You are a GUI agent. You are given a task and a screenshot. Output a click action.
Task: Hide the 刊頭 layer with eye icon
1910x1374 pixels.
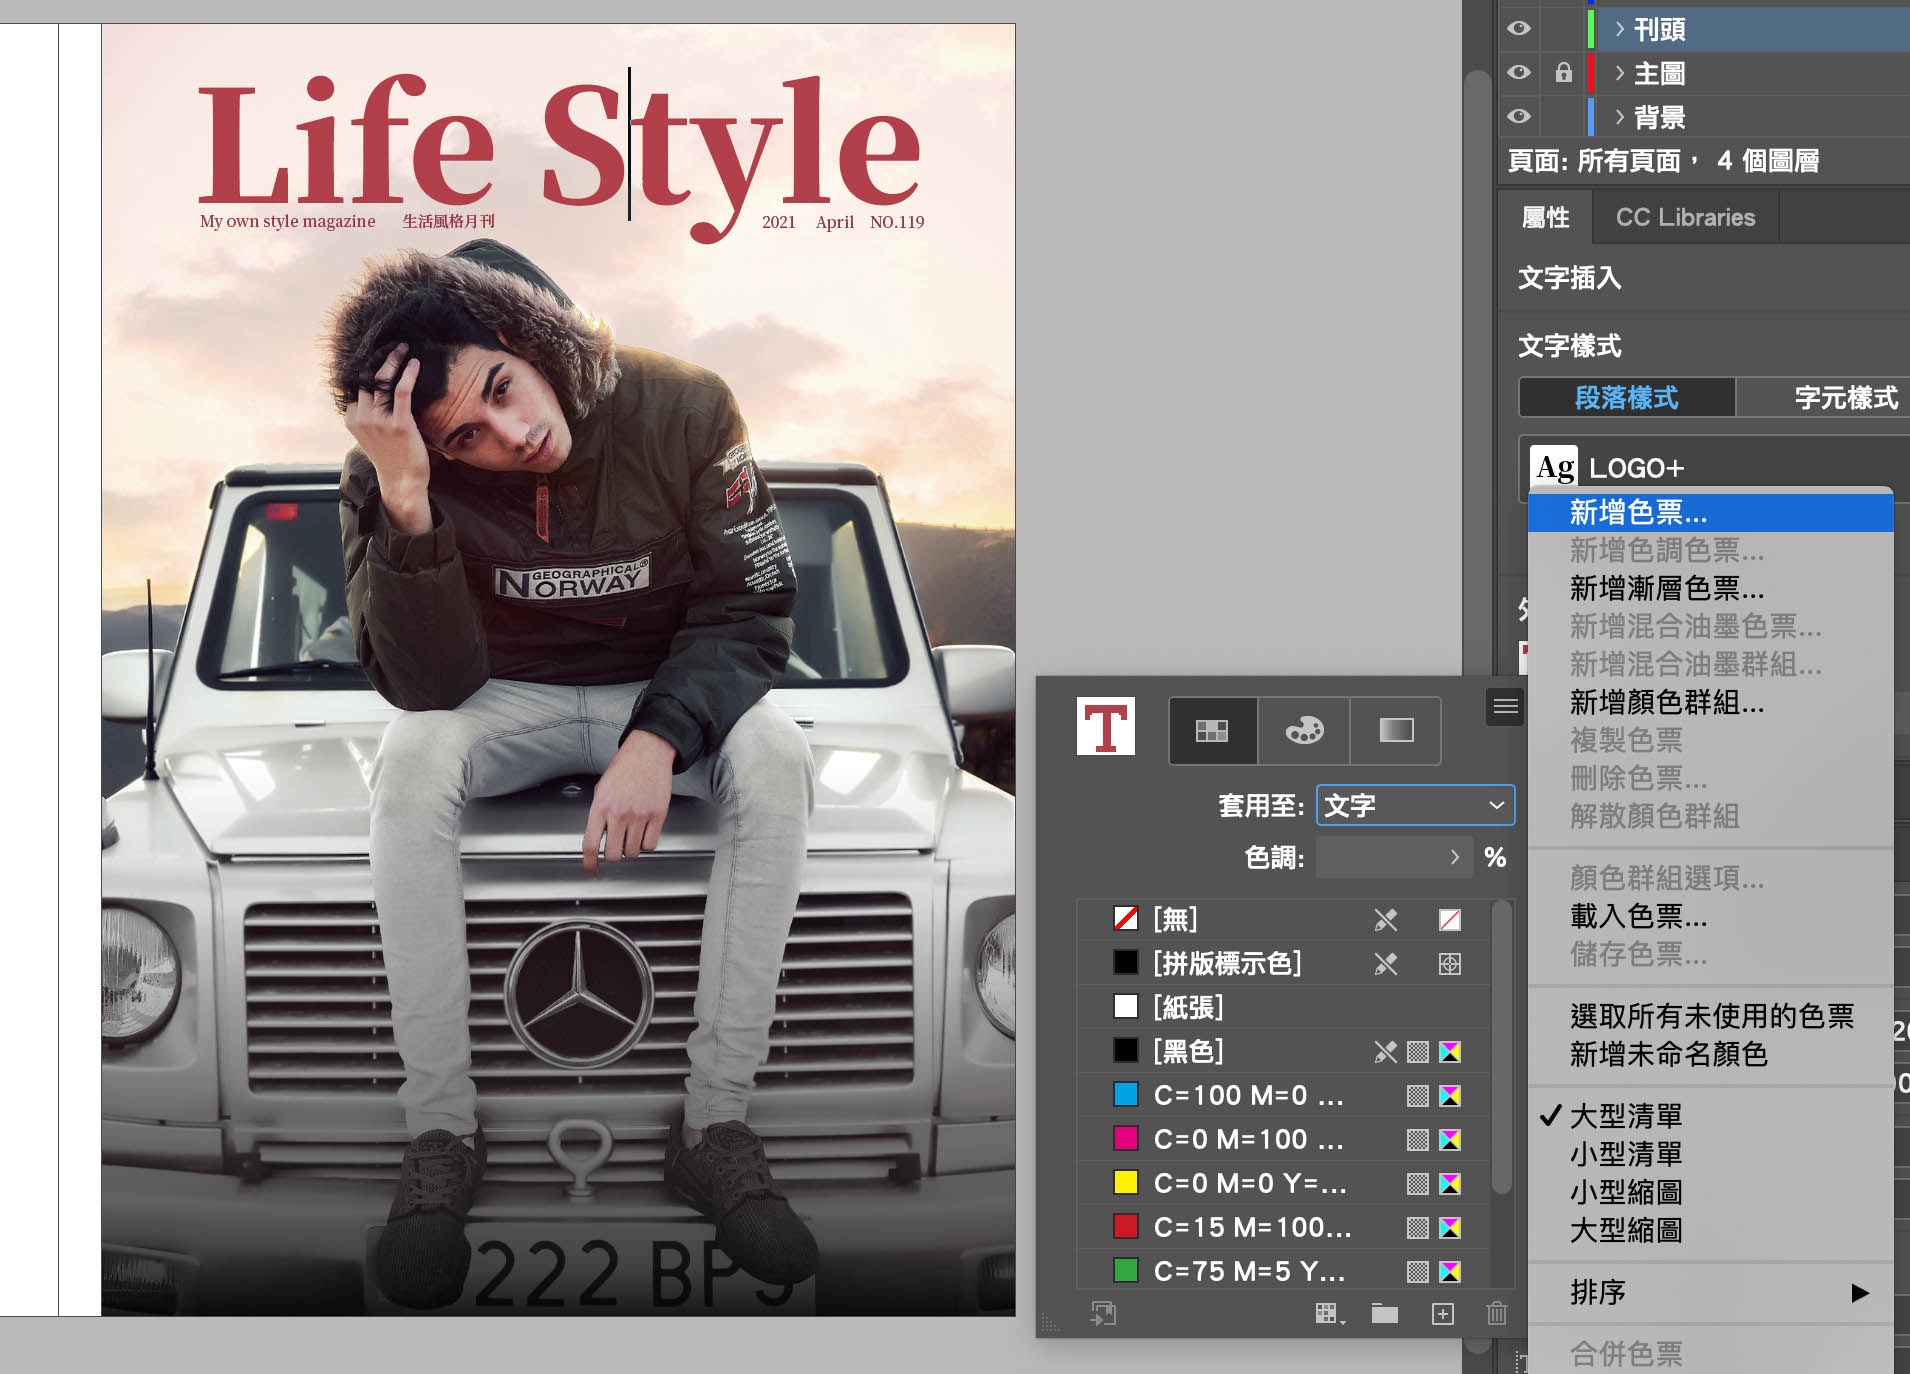(1519, 28)
